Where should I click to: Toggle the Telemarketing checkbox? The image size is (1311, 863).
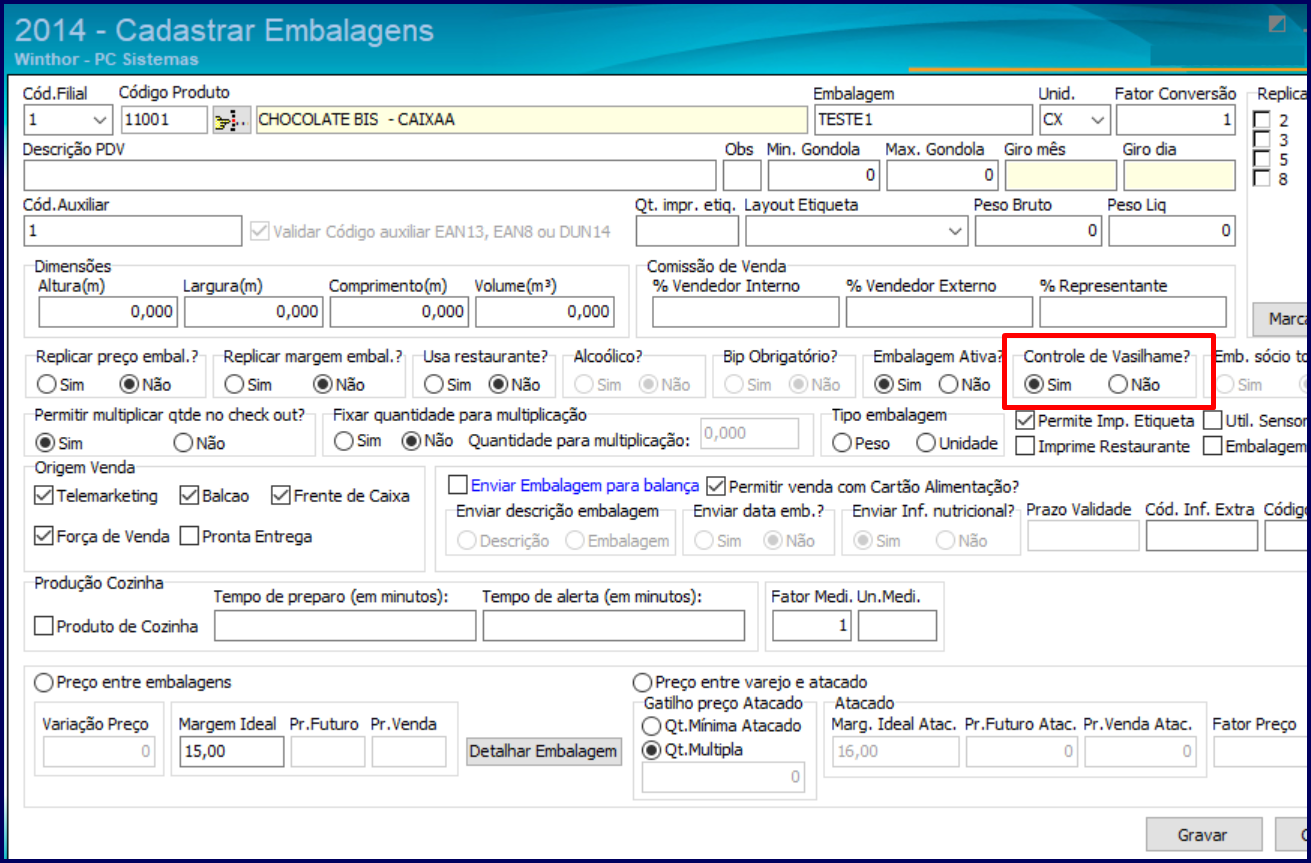click(x=43, y=495)
